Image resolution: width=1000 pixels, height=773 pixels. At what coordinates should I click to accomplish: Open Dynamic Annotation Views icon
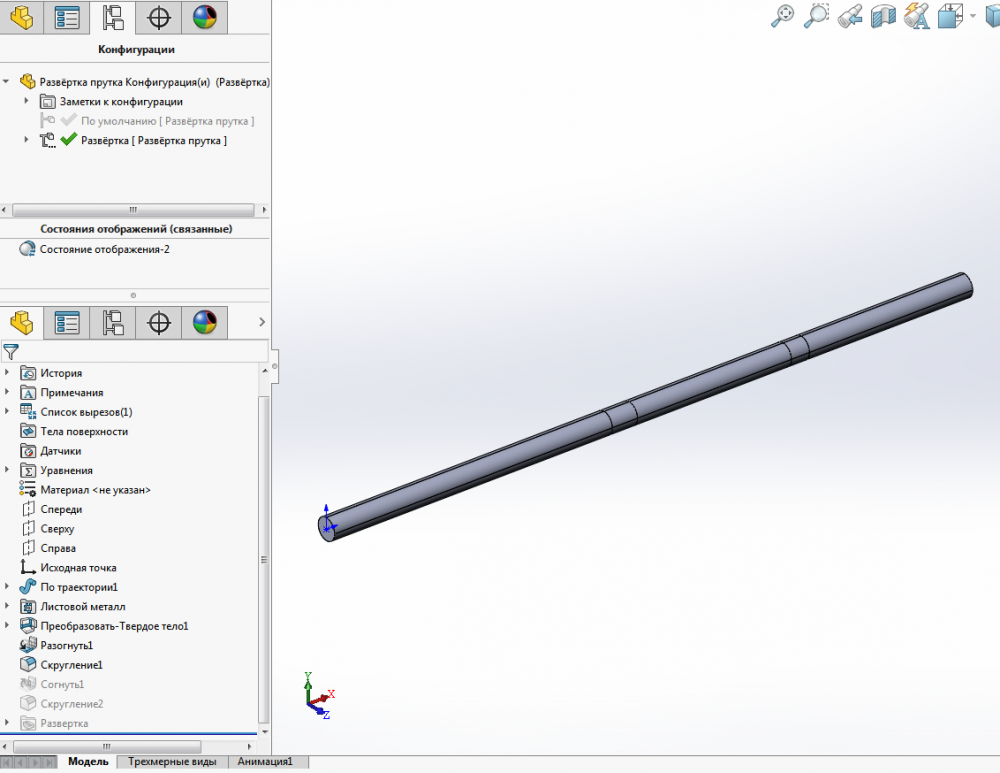(916, 15)
